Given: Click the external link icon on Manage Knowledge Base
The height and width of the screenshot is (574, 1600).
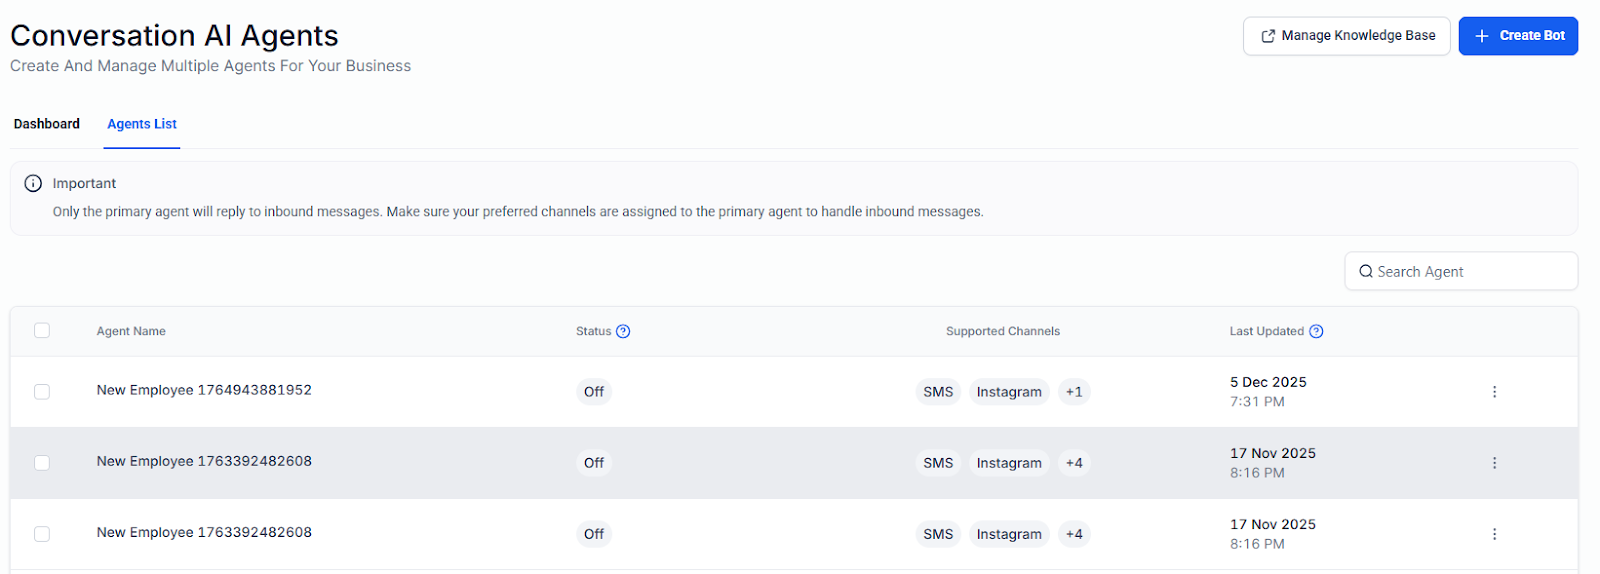Looking at the screenshot, I should tap(1268, 36).
